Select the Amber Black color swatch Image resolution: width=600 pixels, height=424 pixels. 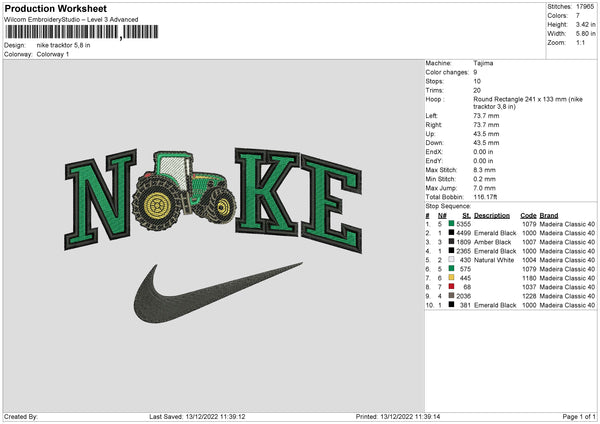pyautogui.click(x=452, y=242)
